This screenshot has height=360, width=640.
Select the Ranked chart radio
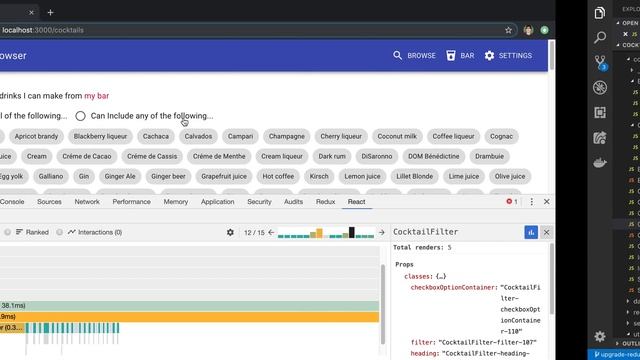(7, 232)
